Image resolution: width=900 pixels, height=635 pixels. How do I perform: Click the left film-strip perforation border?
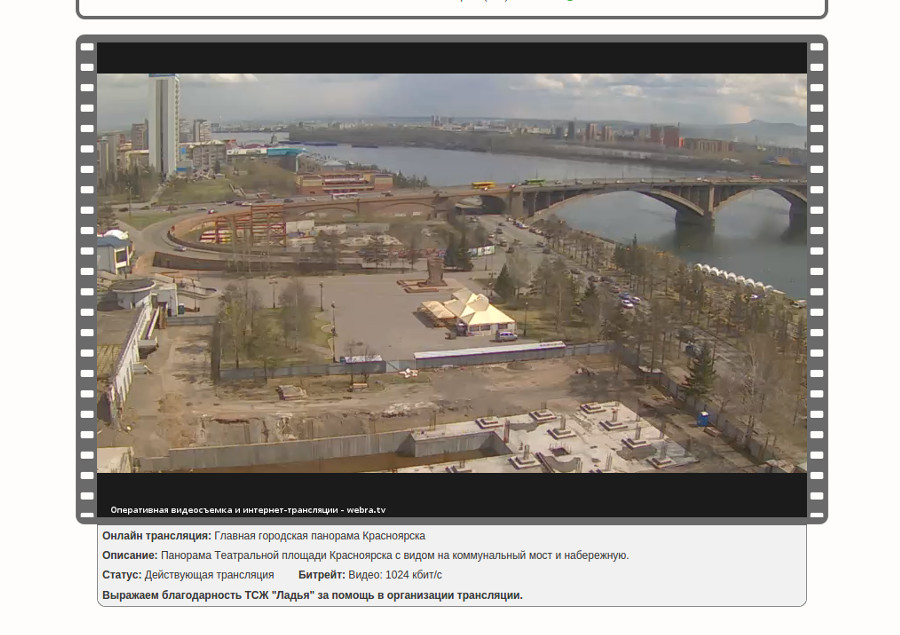(x=87, y=280)
